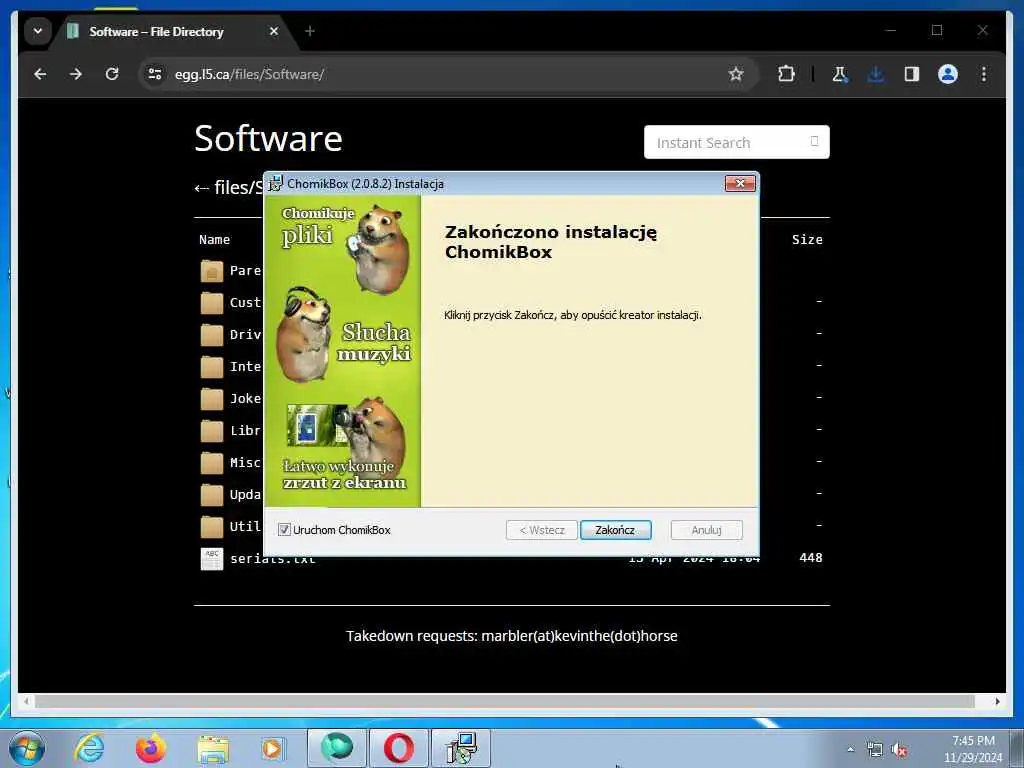Launch Firefox from the taskbar
The height and width of the screenshot is (768, 1024).
[x=151, y=748]
